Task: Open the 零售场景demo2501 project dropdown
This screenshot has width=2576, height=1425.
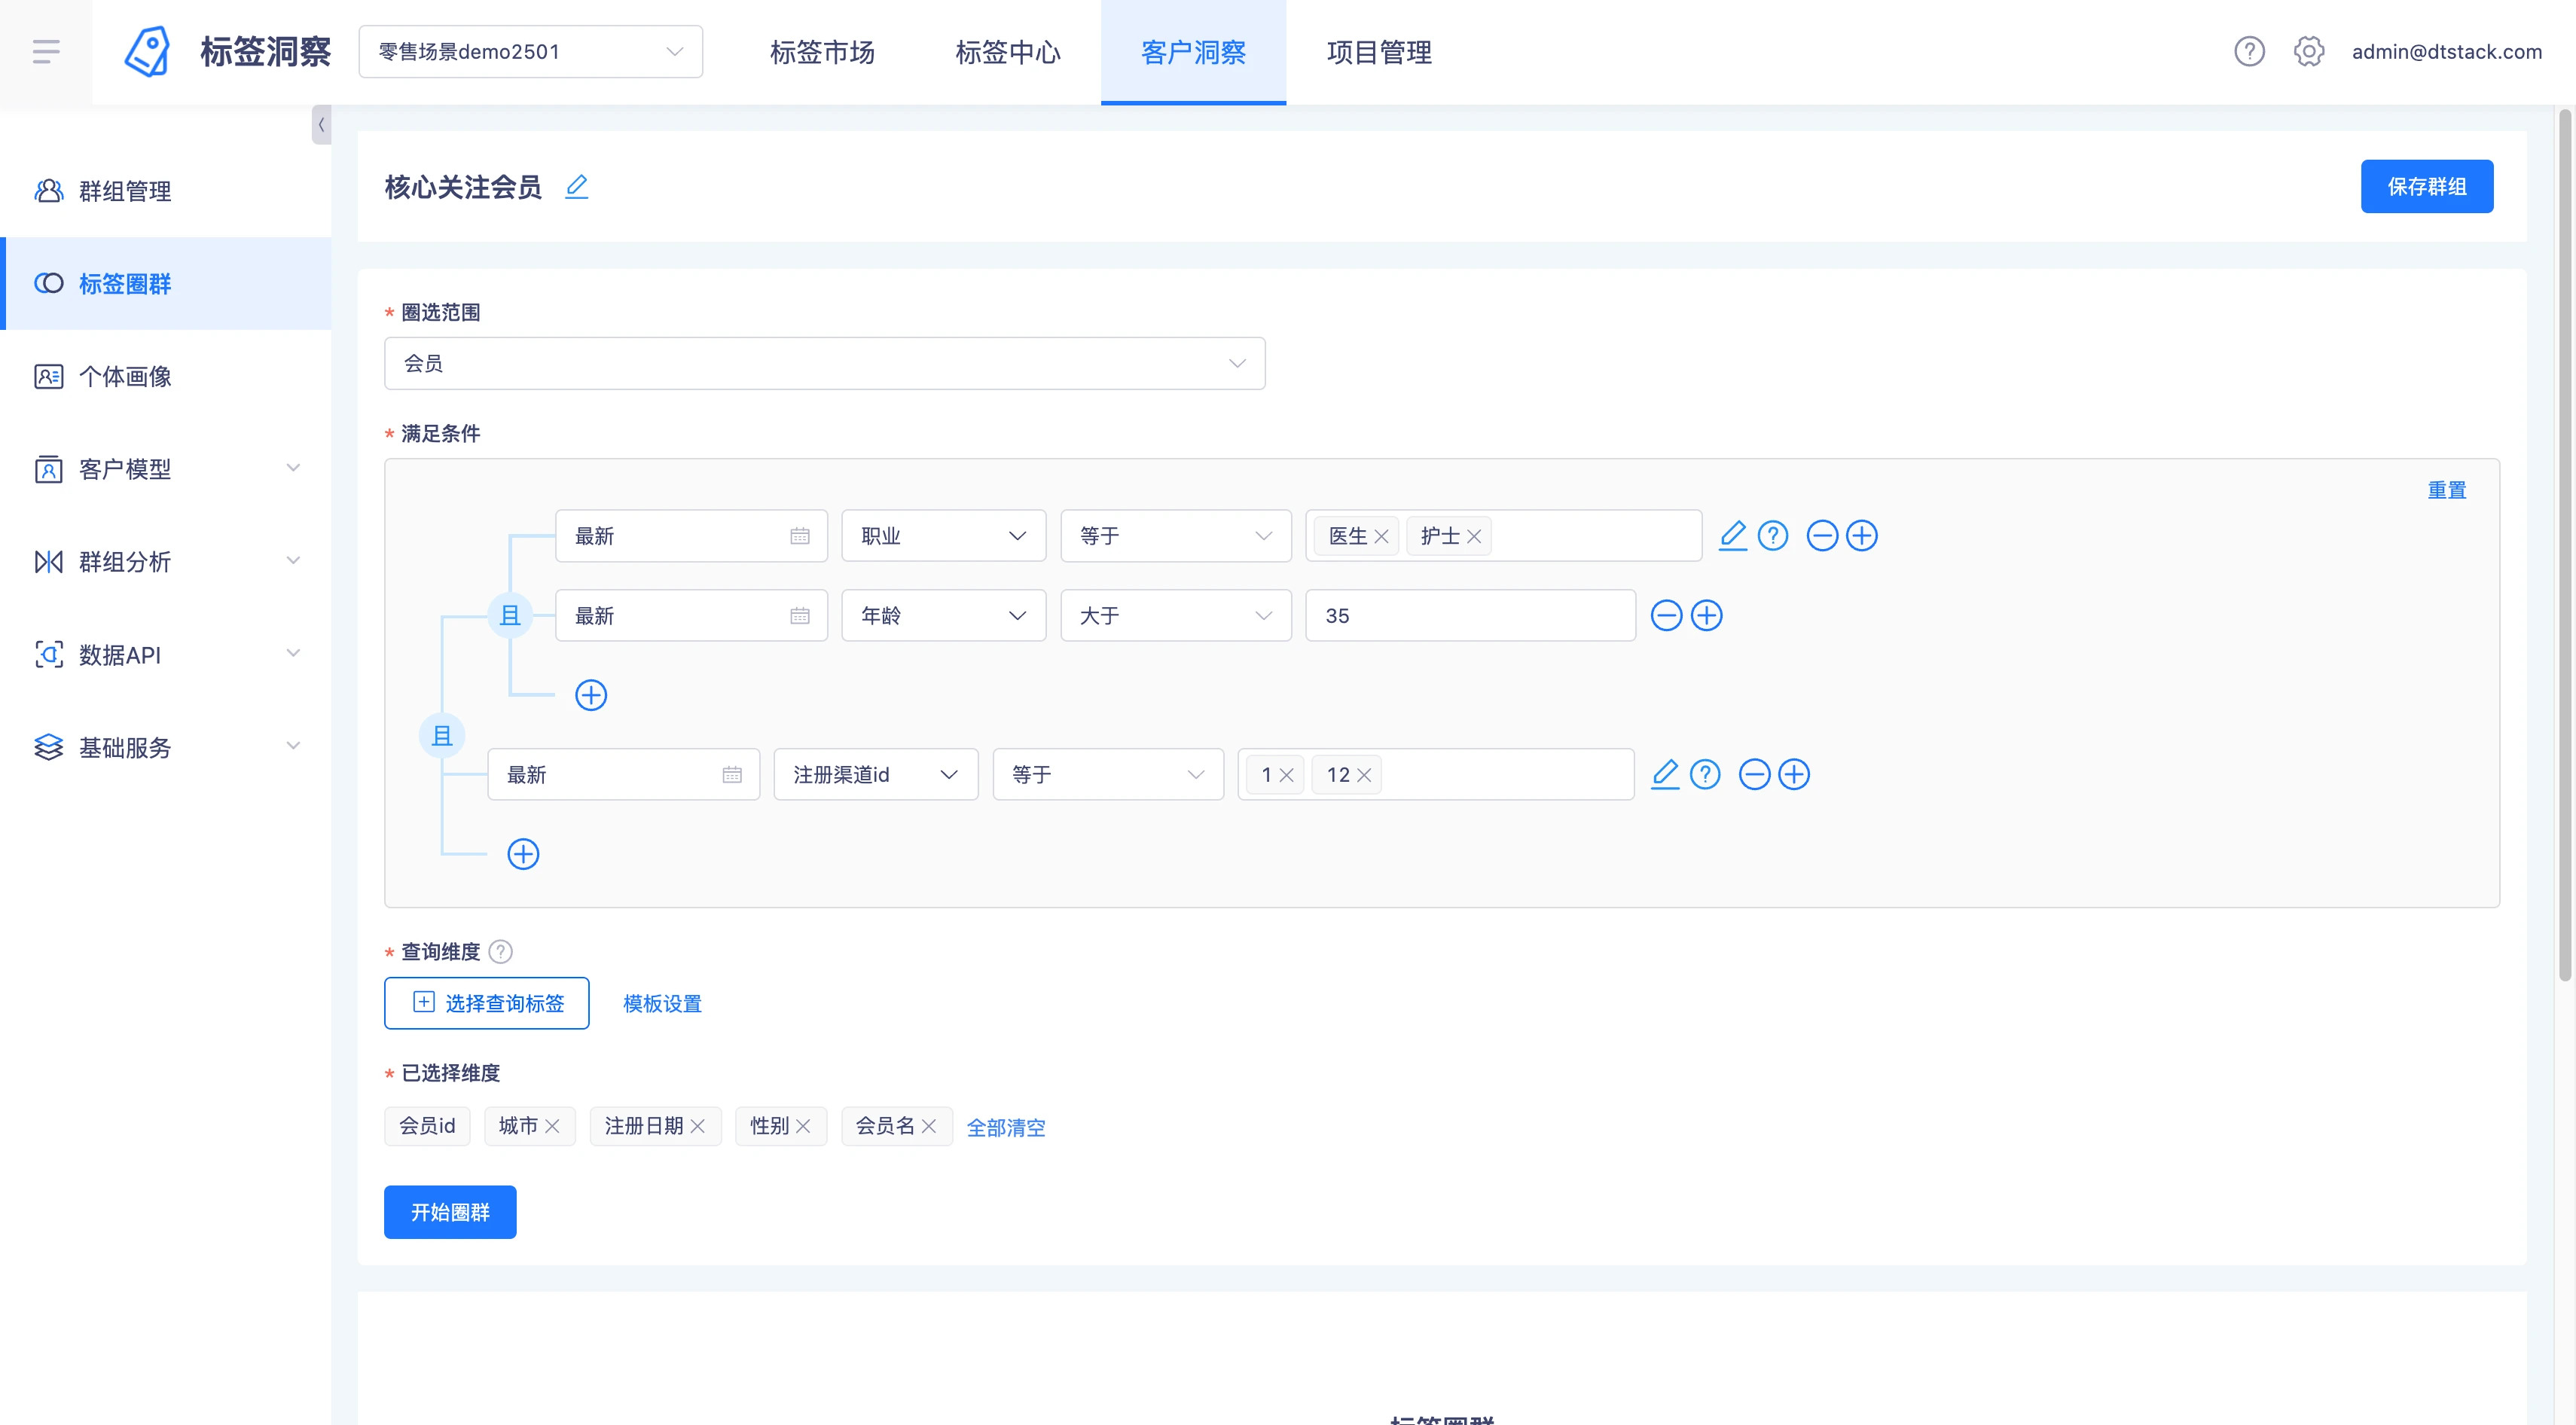Action: [531, 51]
